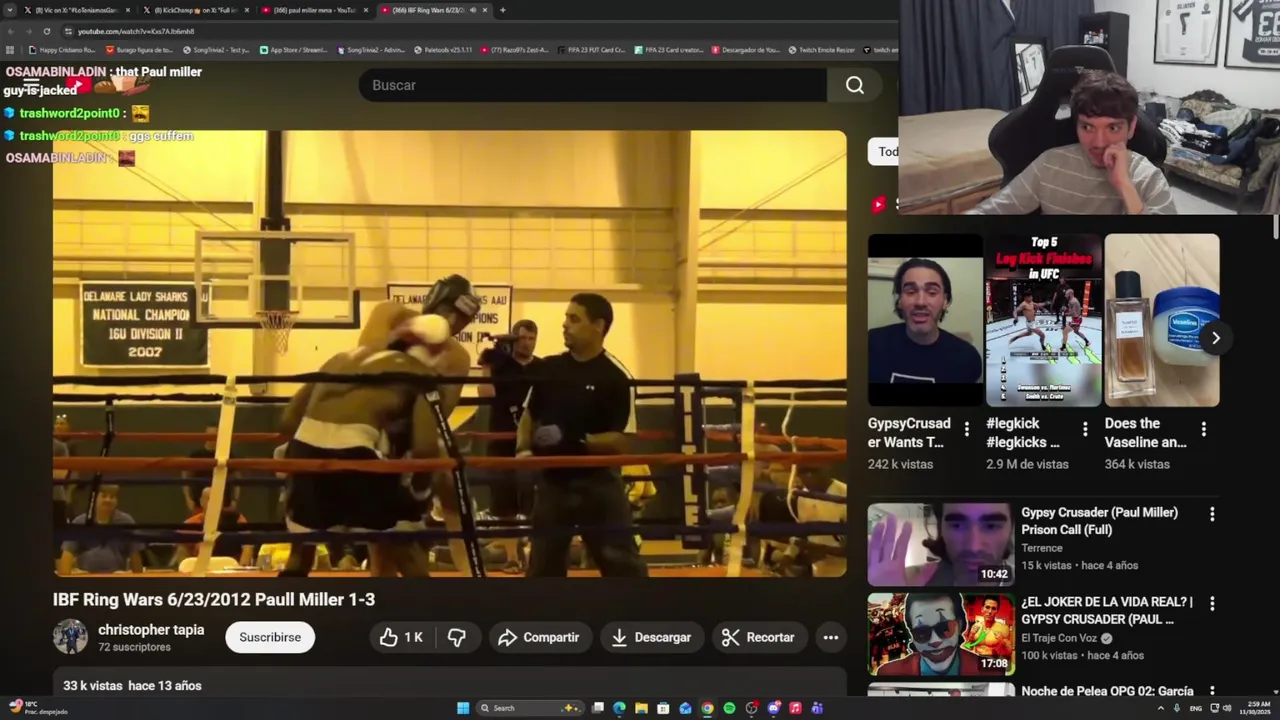Click Windows taskbar Search box
The image size is (1280, 720).
(x=529, y=708)
